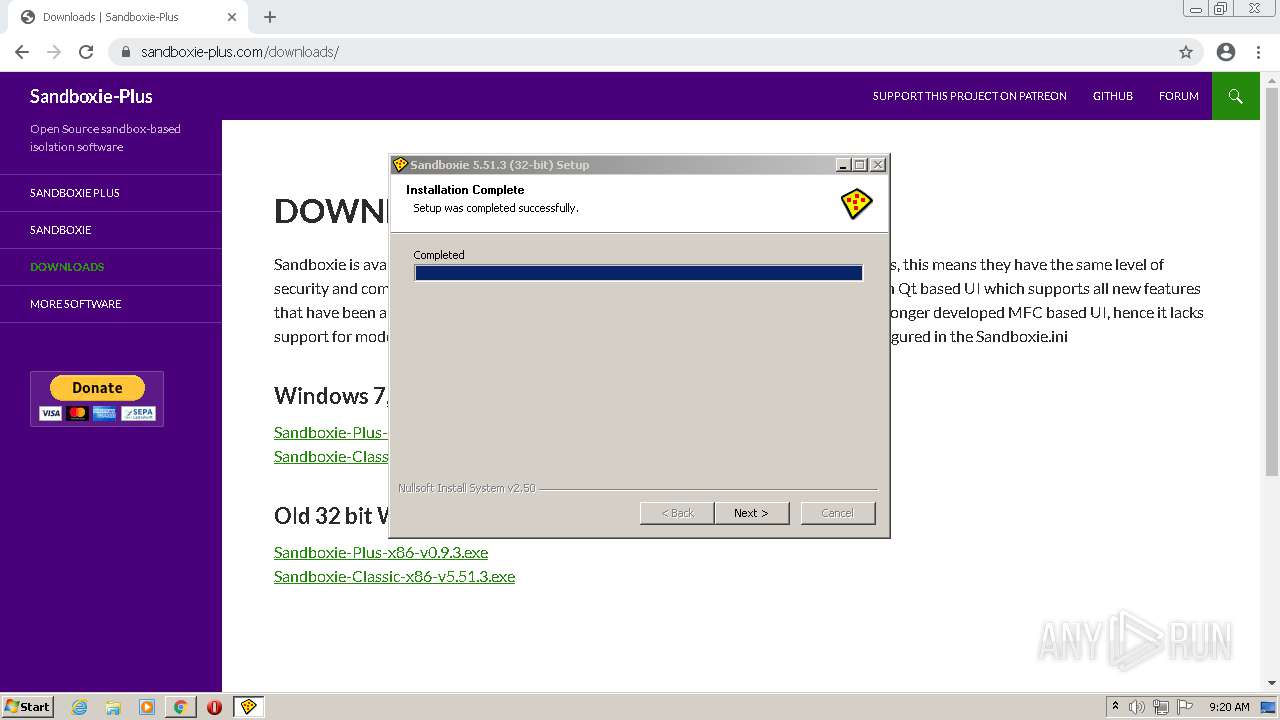Open a new tab with plus icon
The height and width of the screenshot is (720, 1280).
(x=270, y=17)
